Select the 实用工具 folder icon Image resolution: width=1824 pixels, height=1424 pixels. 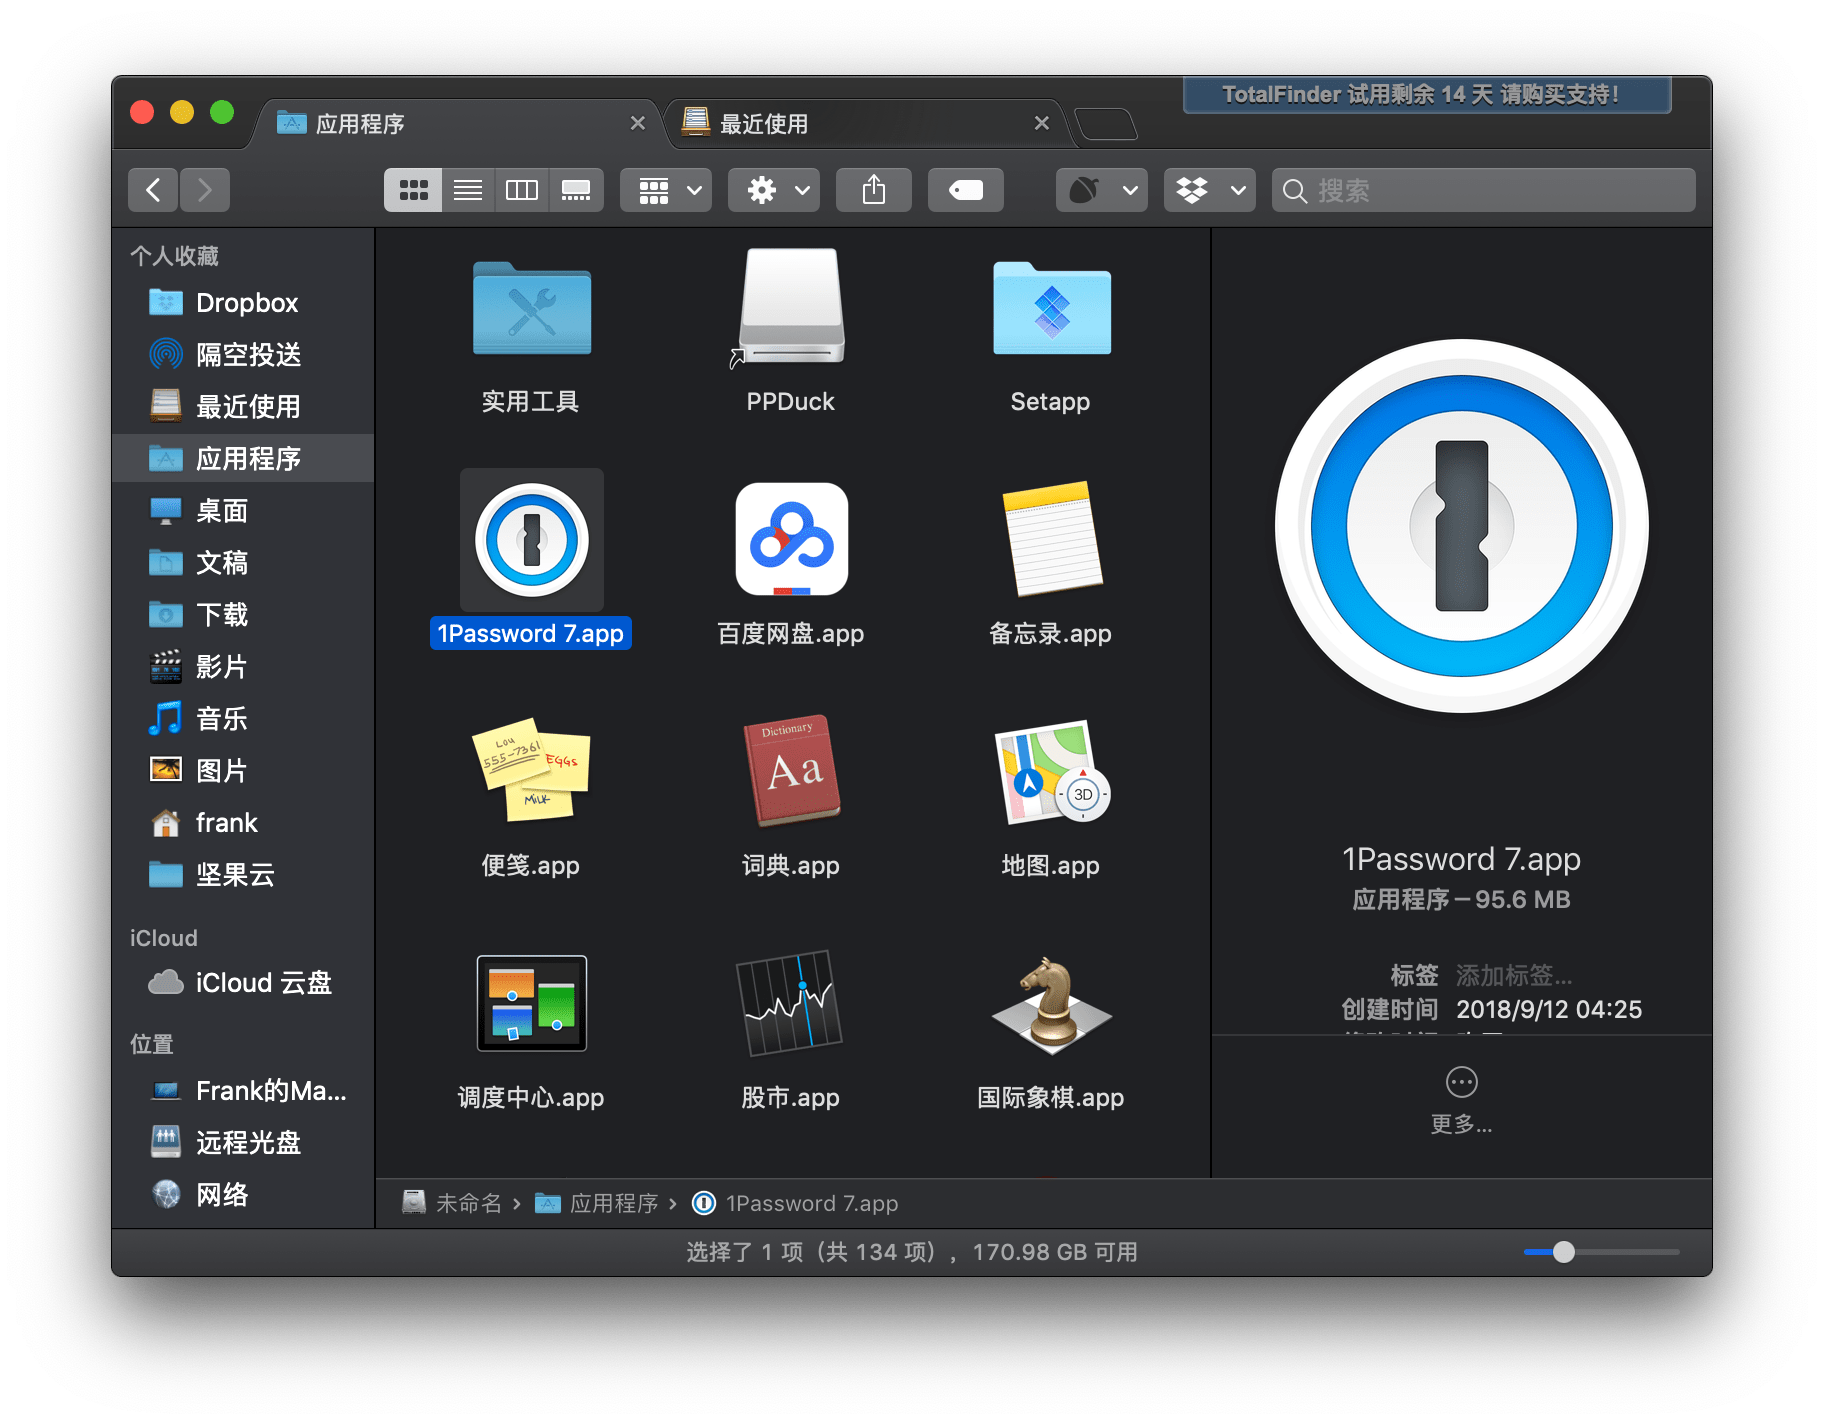pos(531,308)
